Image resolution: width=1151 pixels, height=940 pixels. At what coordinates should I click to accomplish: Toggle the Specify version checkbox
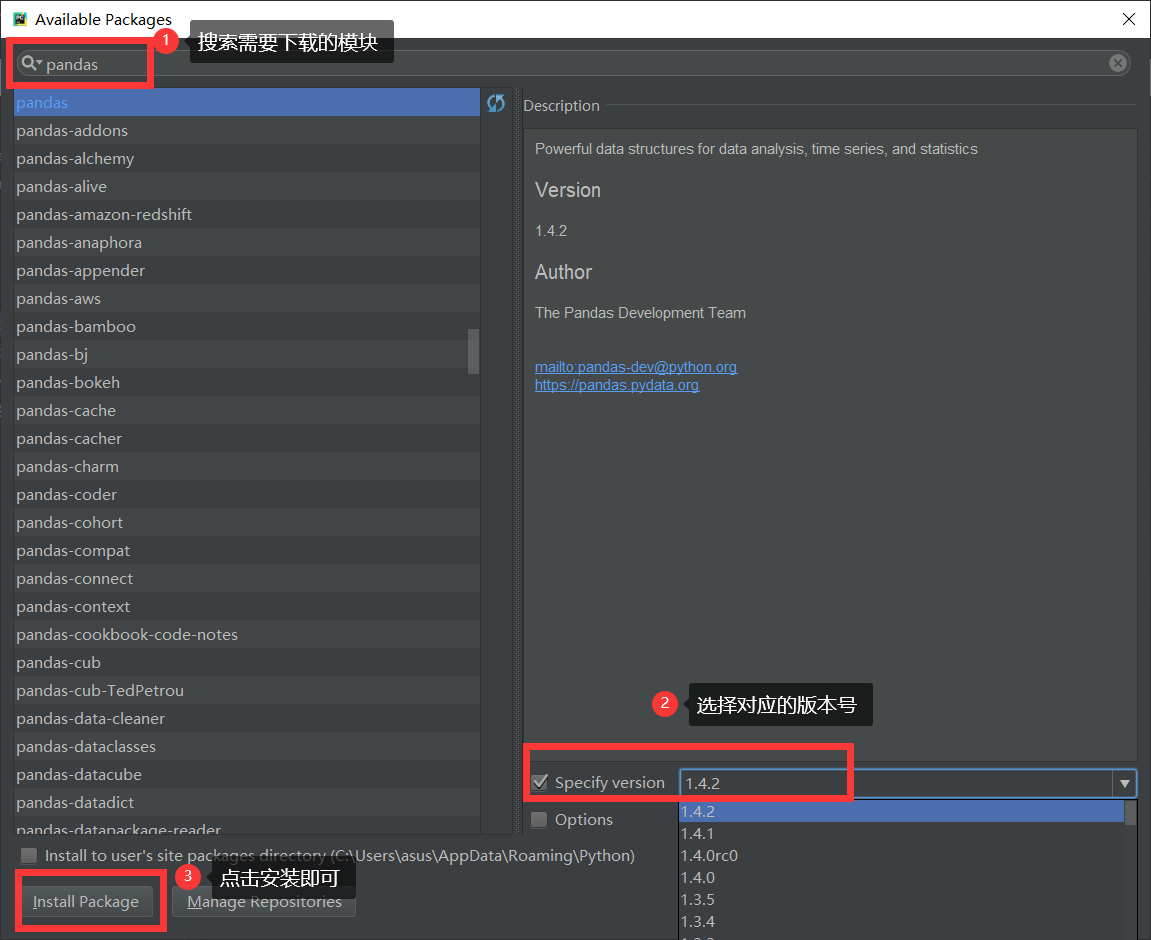tap(540, 782)
